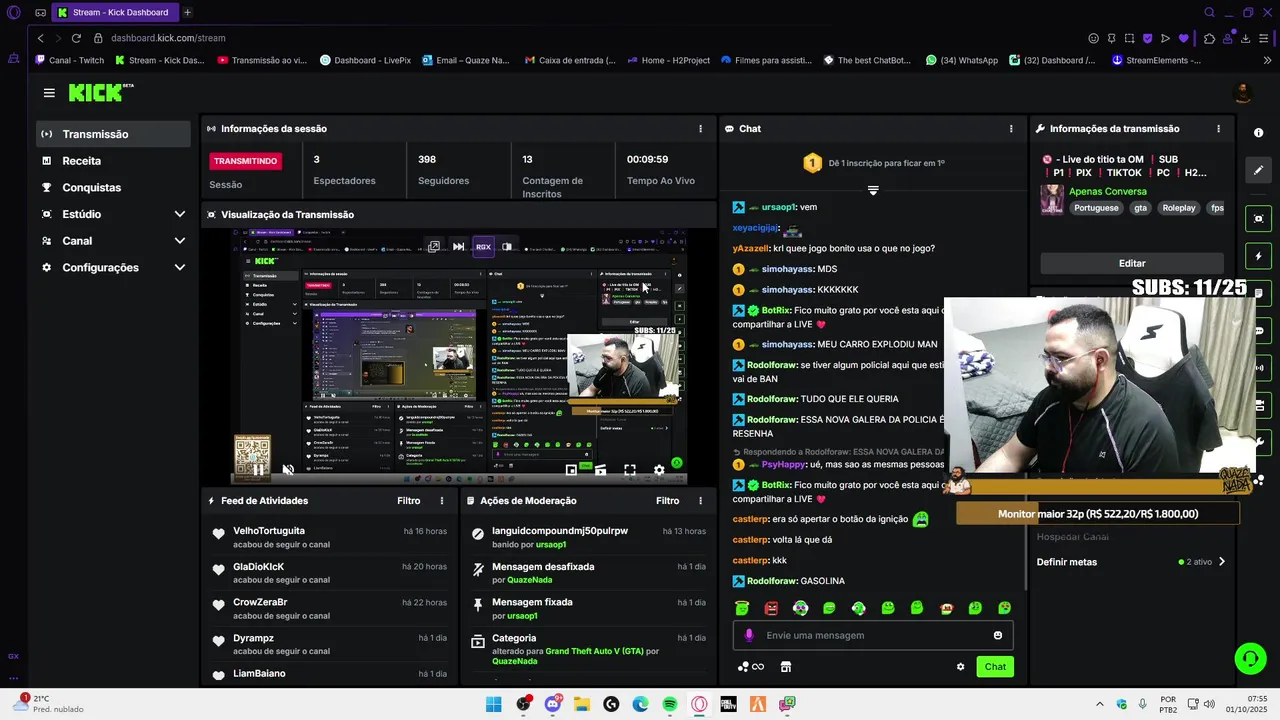
Task: Expand the Configurações menu
Action: pyautogui.click(x=180, y=267)
